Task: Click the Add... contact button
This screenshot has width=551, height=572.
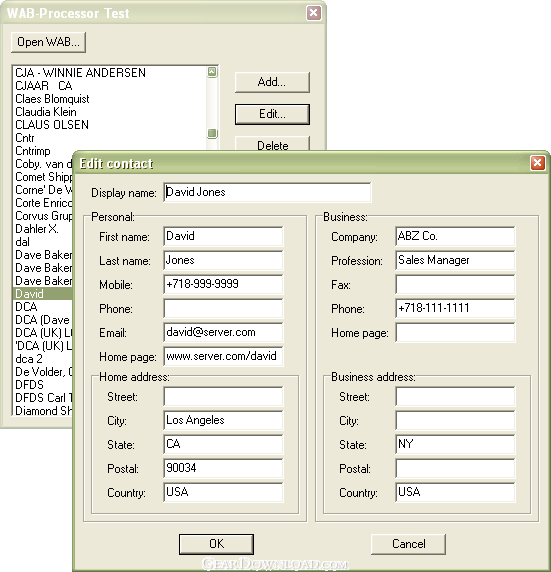Action: [x=272, y=82]
